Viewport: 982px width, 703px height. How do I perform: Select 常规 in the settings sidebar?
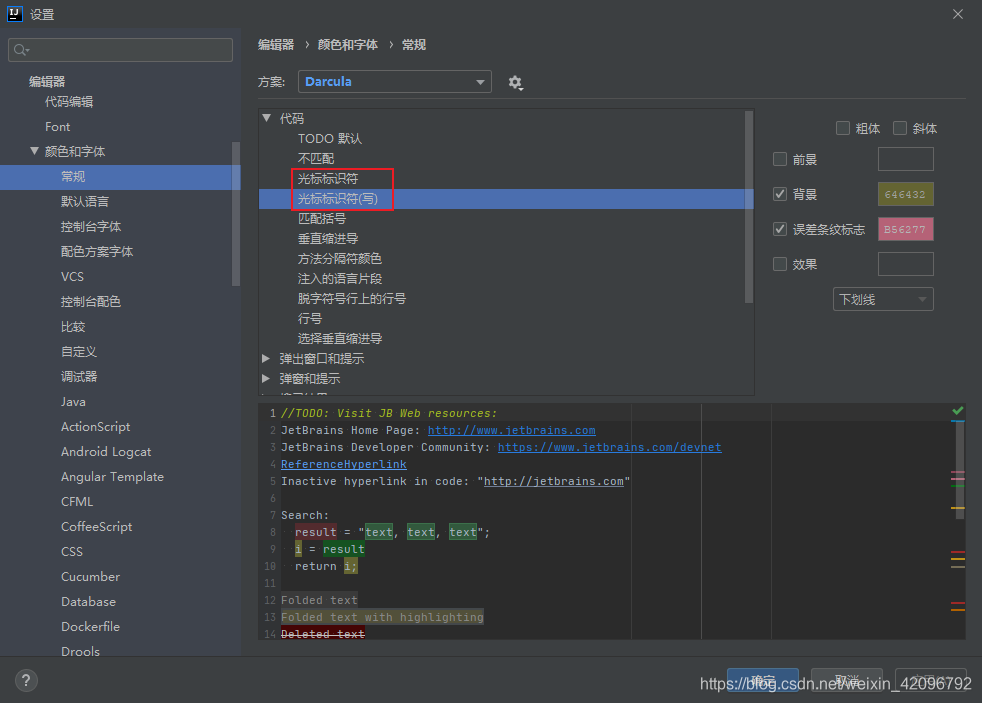(x=120, y=177)
